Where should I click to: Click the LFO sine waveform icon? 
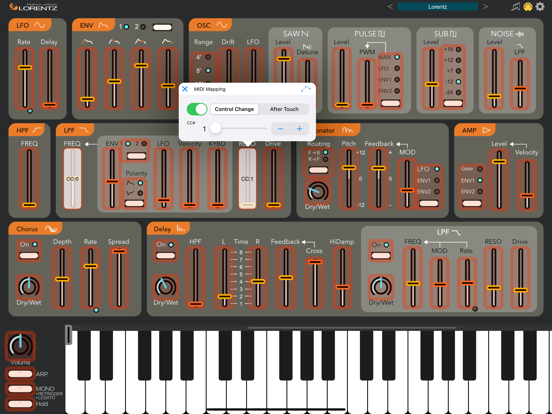pyautogui.click(x=39, y=25)
